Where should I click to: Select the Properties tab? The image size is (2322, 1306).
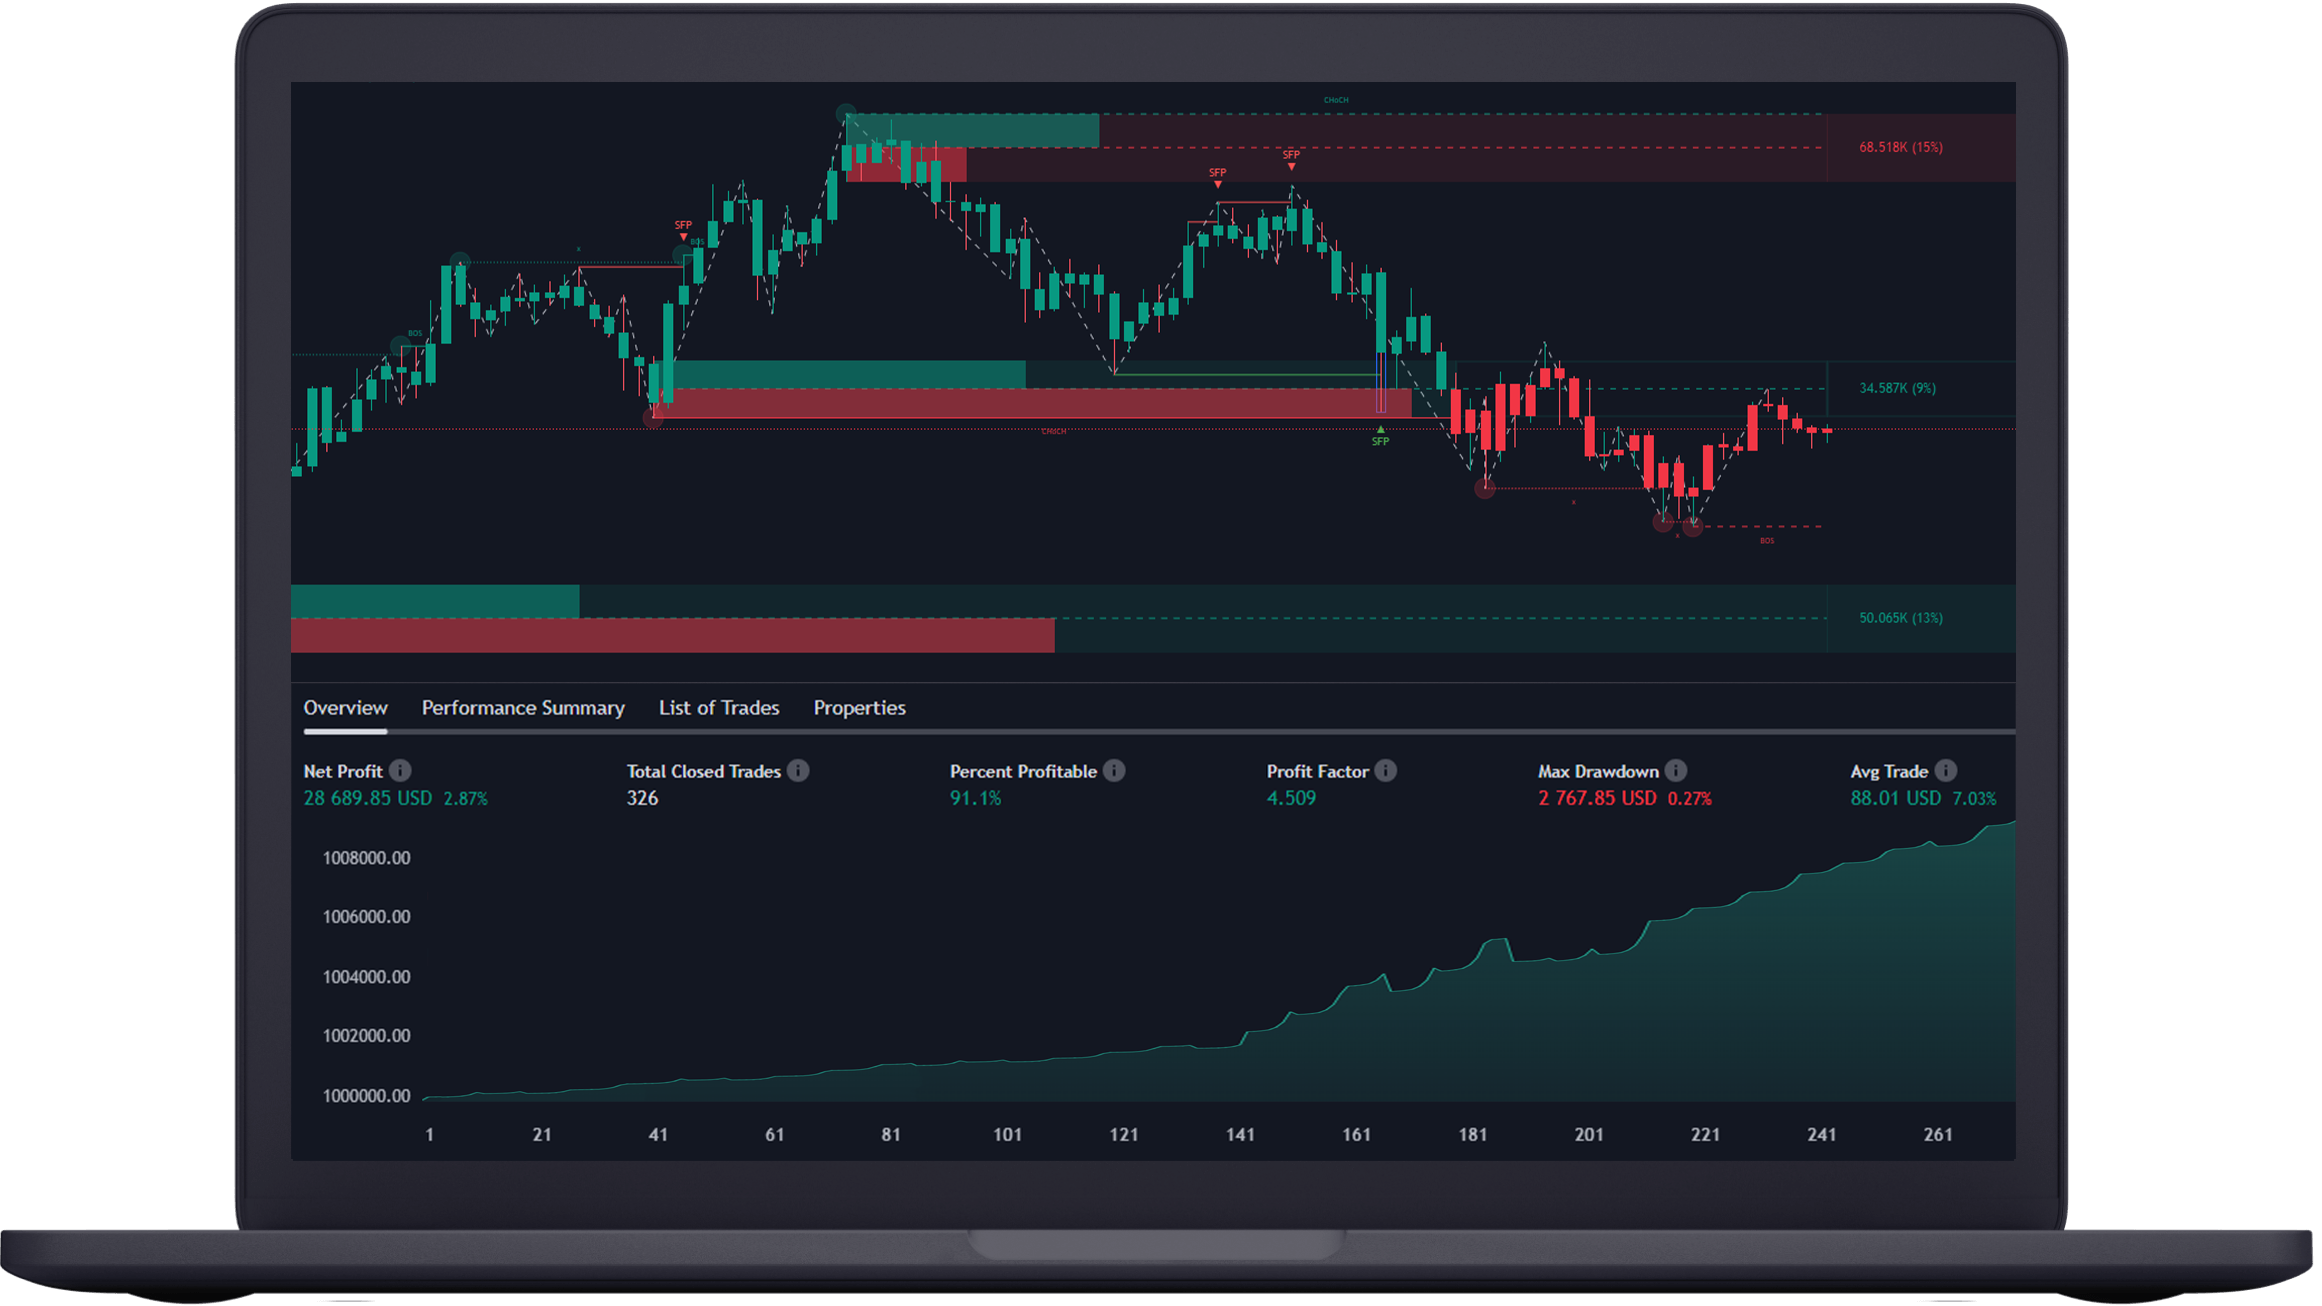click(859, 708)
